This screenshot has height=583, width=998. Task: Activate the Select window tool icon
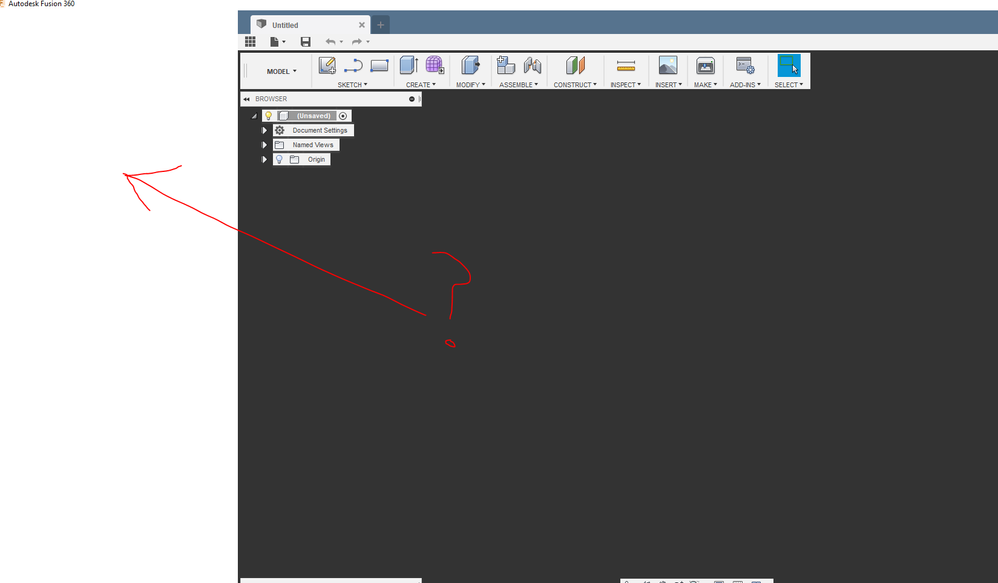[789, 65]
